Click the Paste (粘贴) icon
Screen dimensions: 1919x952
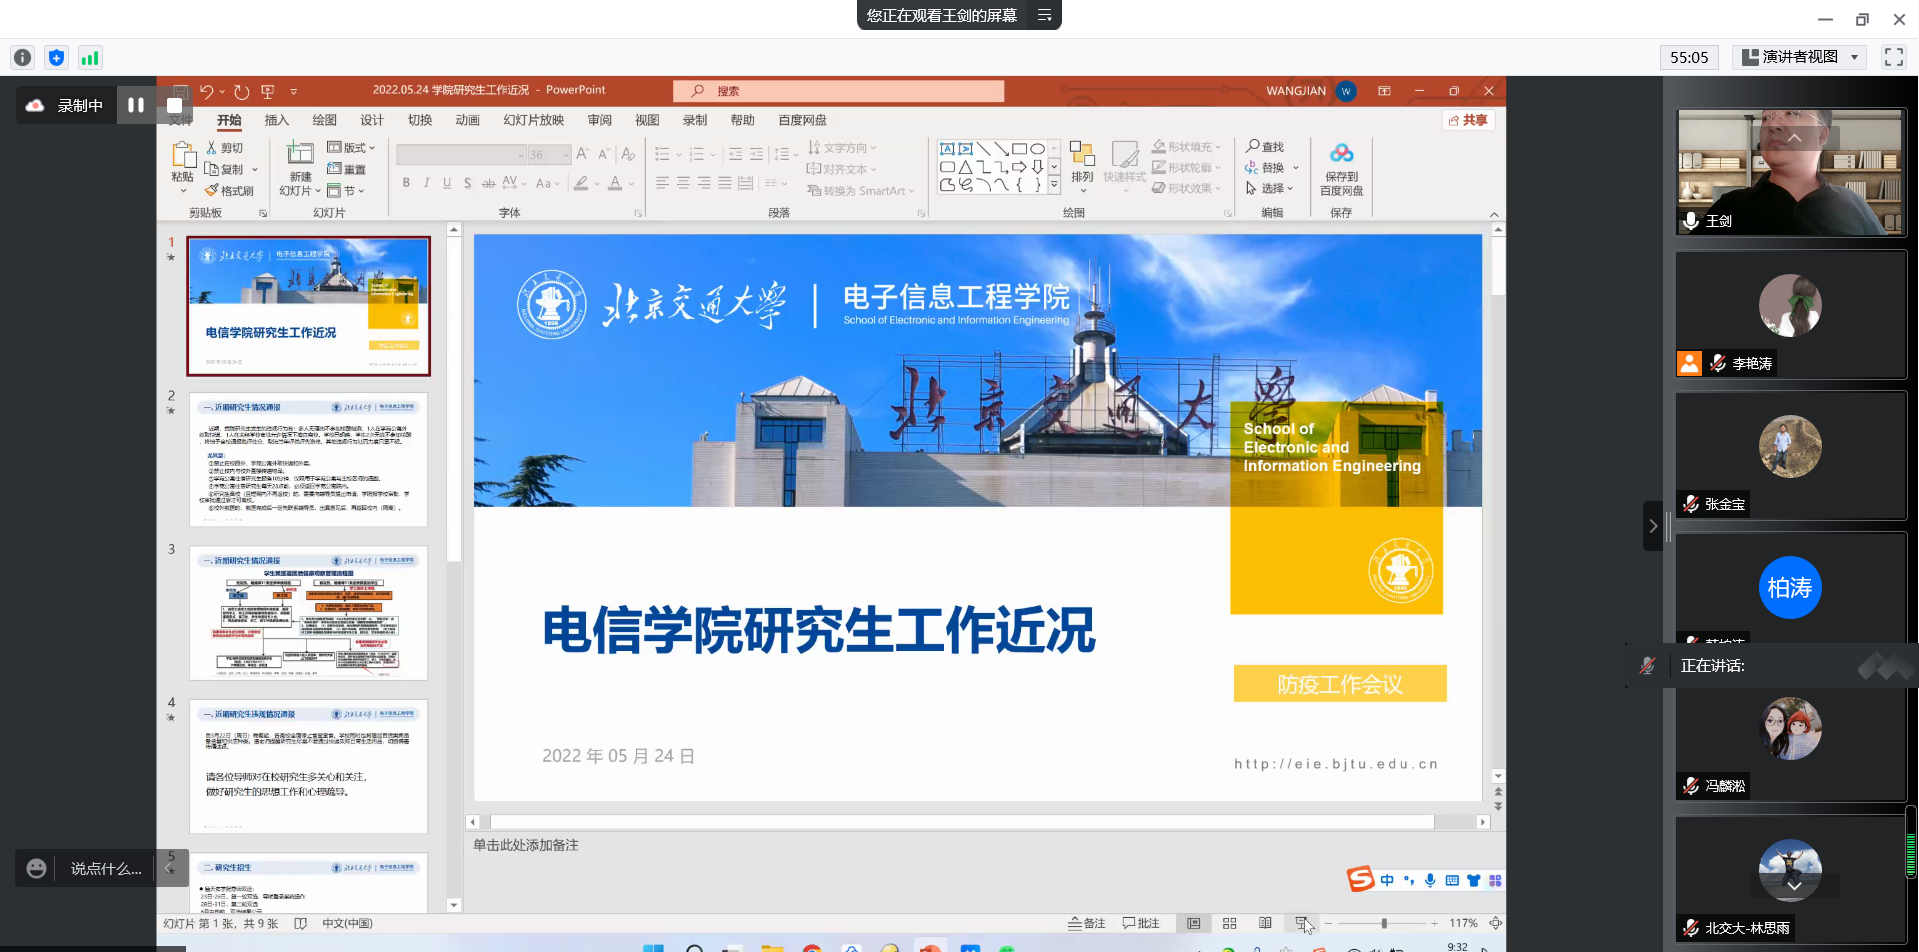[183, 155]
